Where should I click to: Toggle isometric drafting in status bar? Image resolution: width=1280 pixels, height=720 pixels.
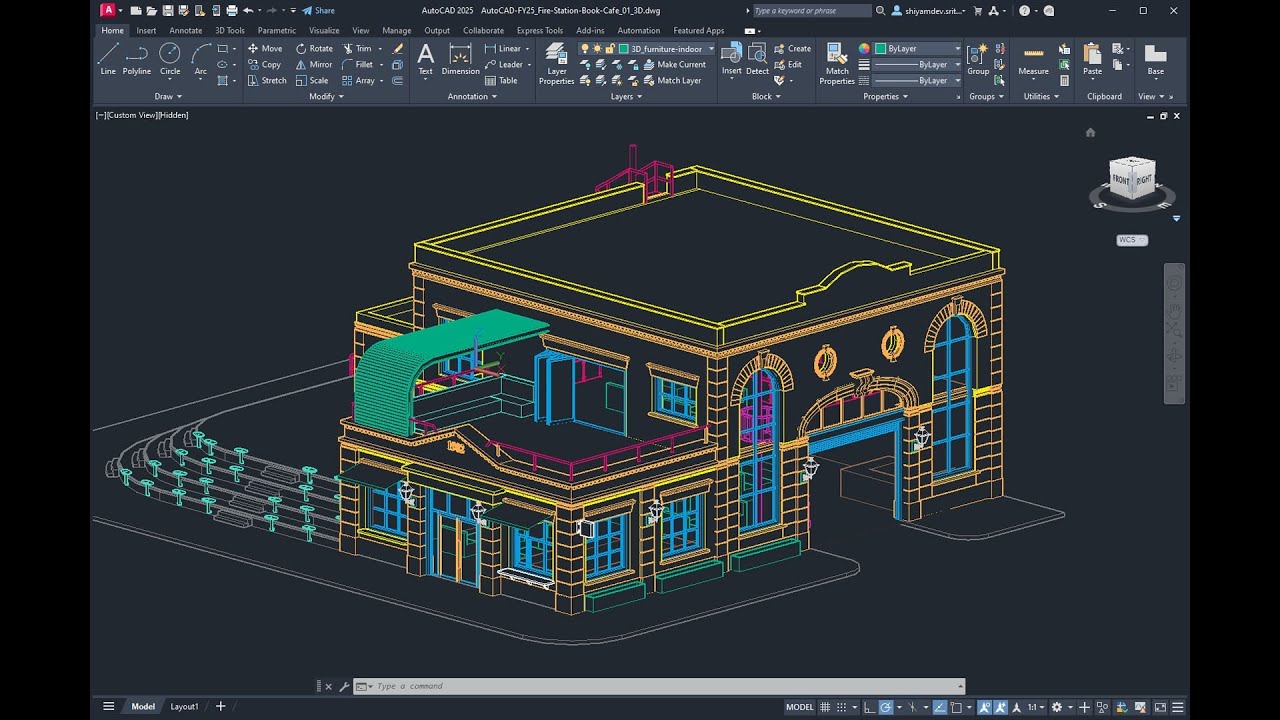pos(910,707)
